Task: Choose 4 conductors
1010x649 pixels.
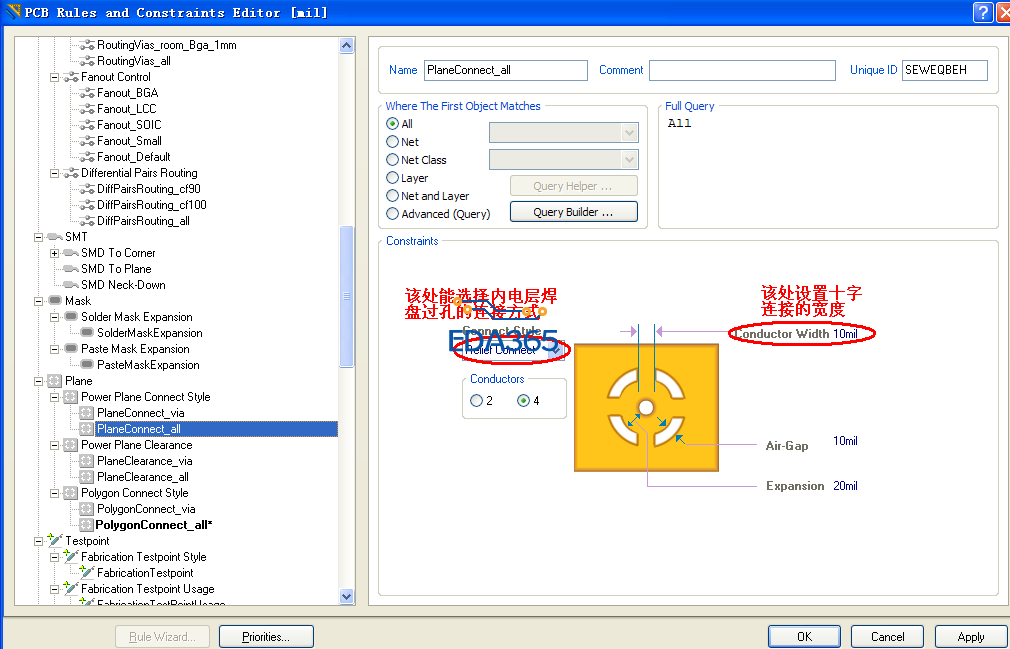Action: (x=524, y=400)
